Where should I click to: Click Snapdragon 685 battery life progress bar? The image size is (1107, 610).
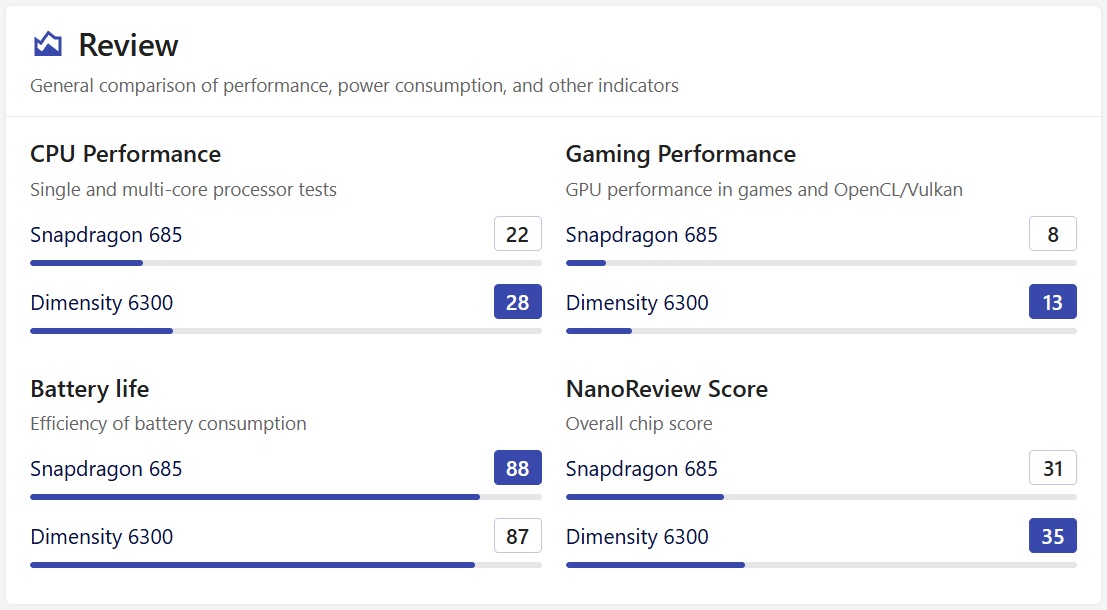285,497
